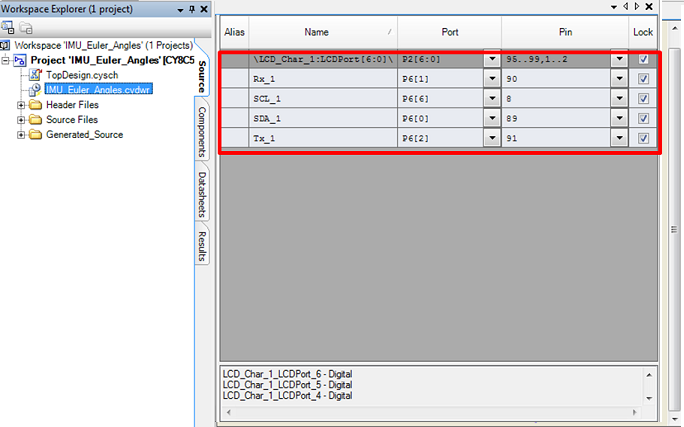Click the second Workspace Explorer toolbar icon
Screen dimensions: 684x427
click(23, 27)
